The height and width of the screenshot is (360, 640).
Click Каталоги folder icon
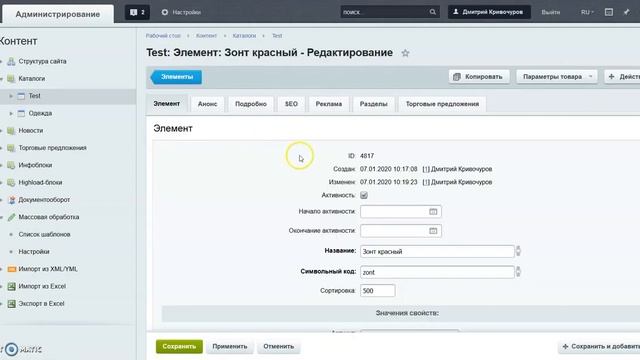click(11, 78)
